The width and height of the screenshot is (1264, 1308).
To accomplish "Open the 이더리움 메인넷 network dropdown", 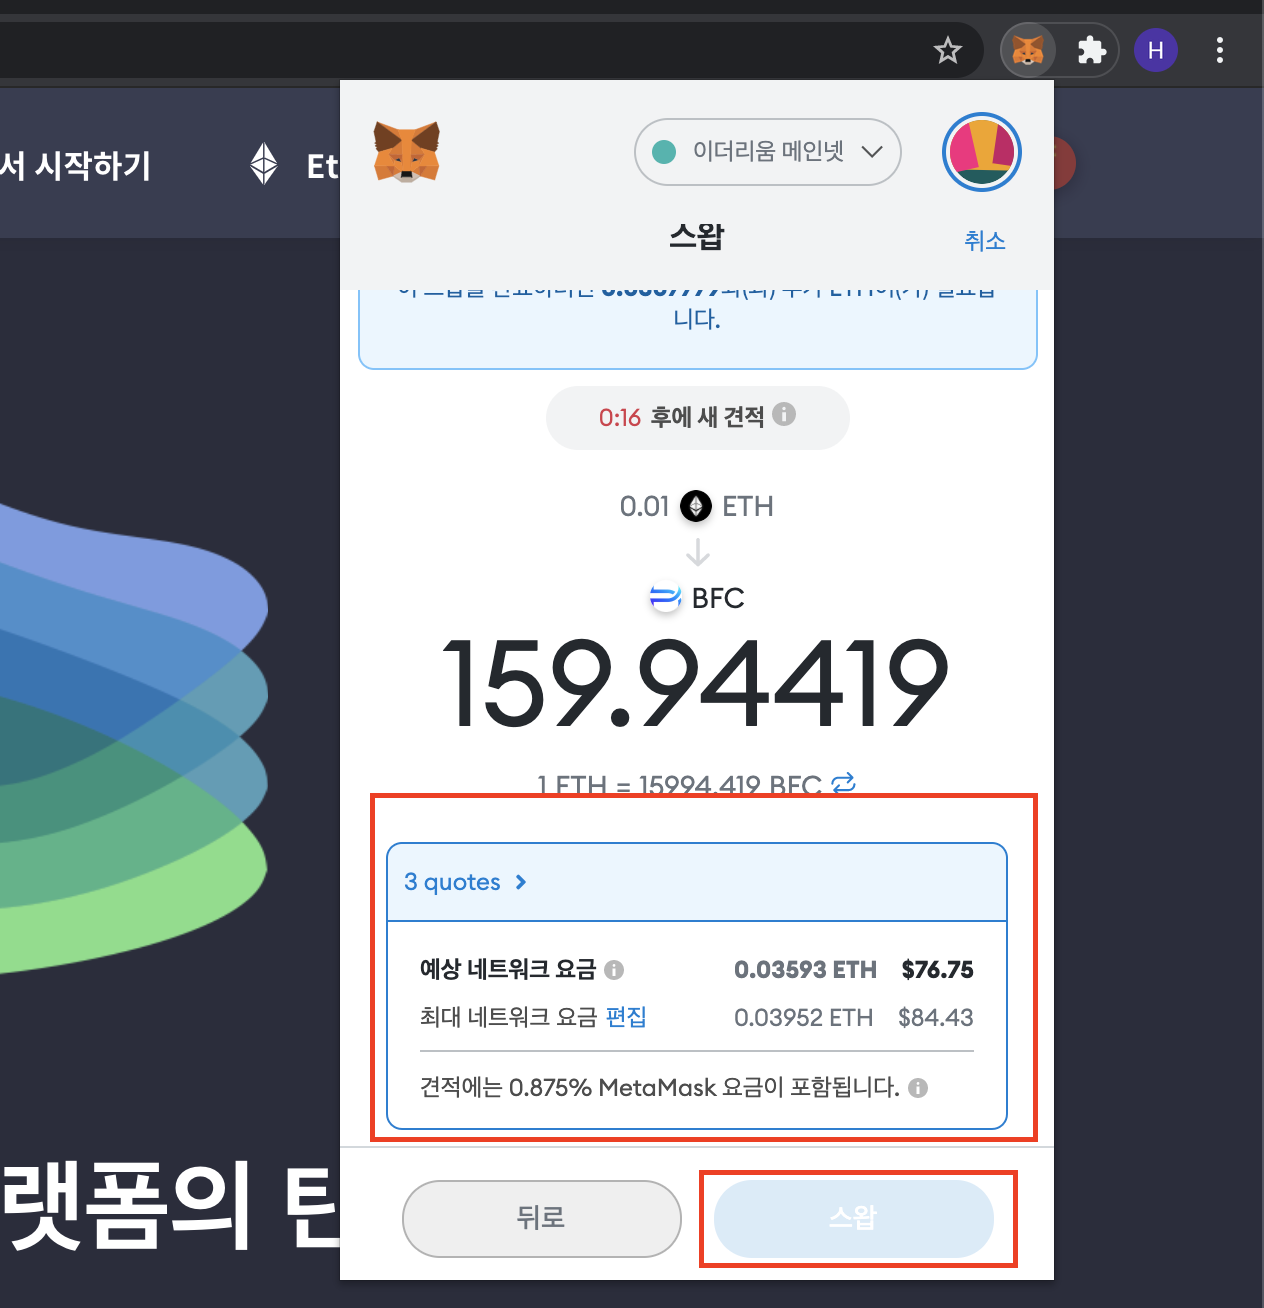I will pos(768,152).
